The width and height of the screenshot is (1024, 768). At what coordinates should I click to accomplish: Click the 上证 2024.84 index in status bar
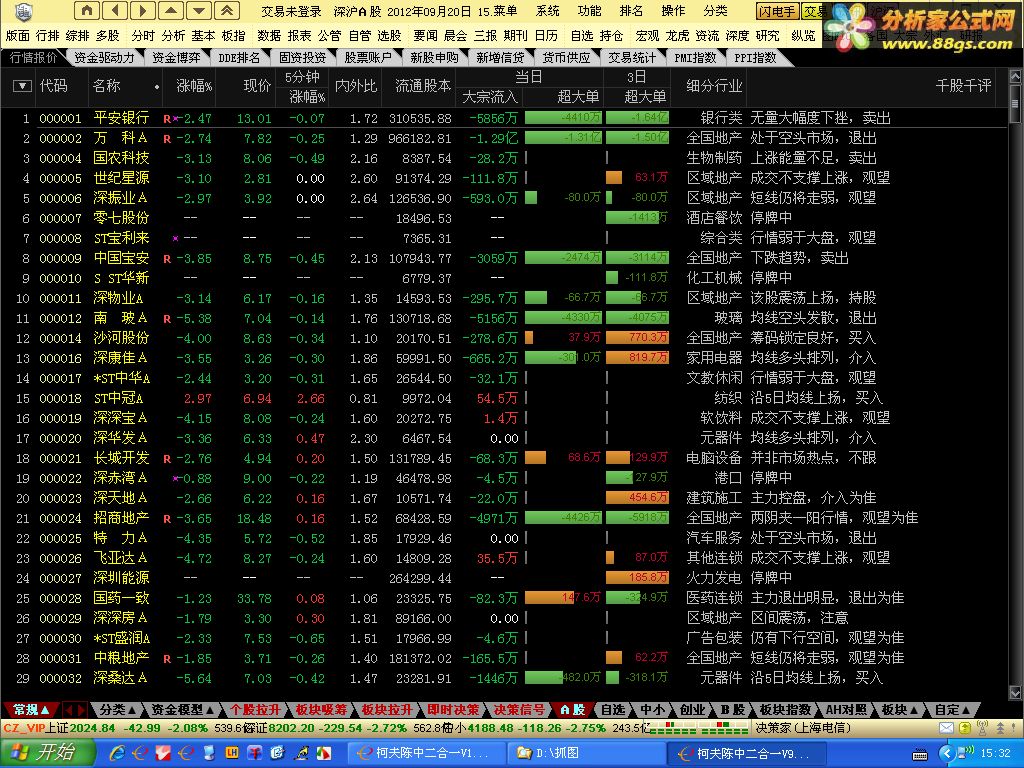coord(80,728)
